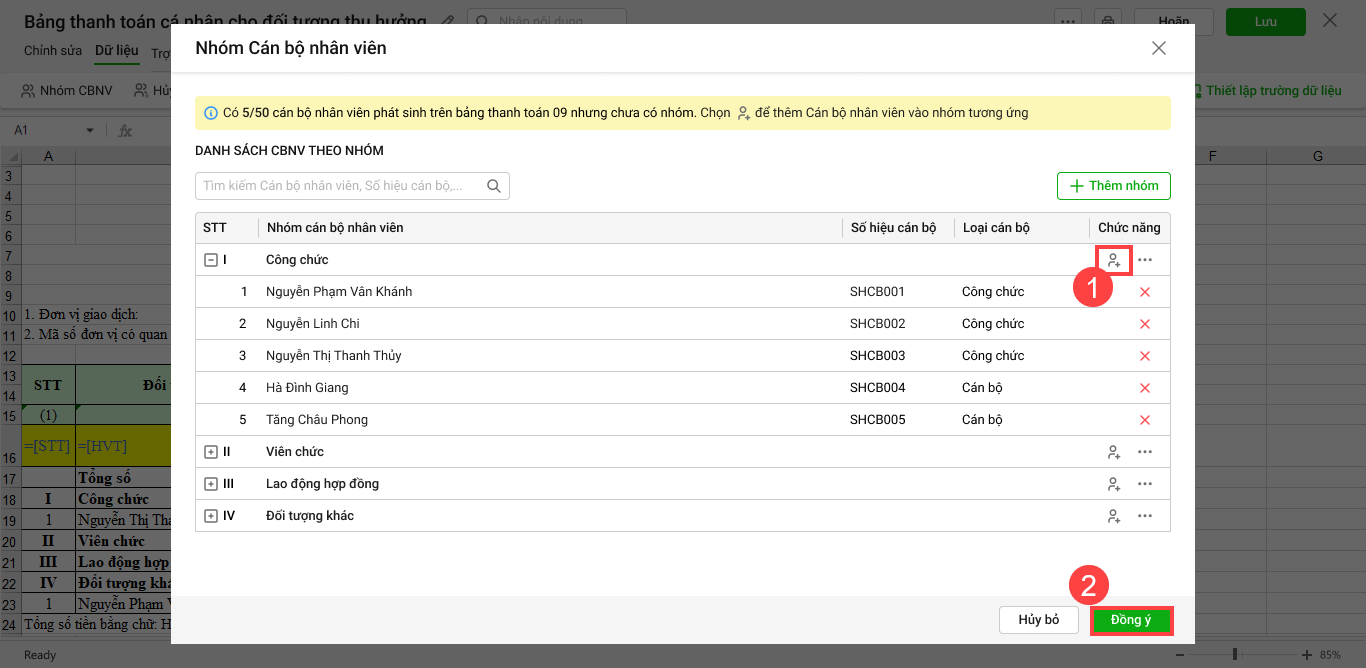Cancel with the Hủy bỏ button
Image resolution: width=1366 pixels, height=668 pixels.
[x=1038, y=620]
